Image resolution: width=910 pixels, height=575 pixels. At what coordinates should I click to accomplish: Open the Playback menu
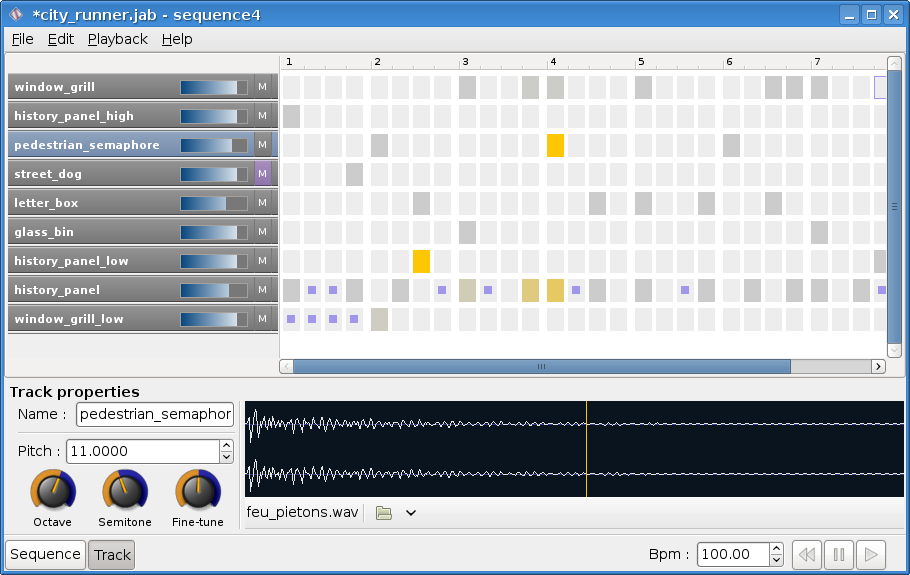118,39
